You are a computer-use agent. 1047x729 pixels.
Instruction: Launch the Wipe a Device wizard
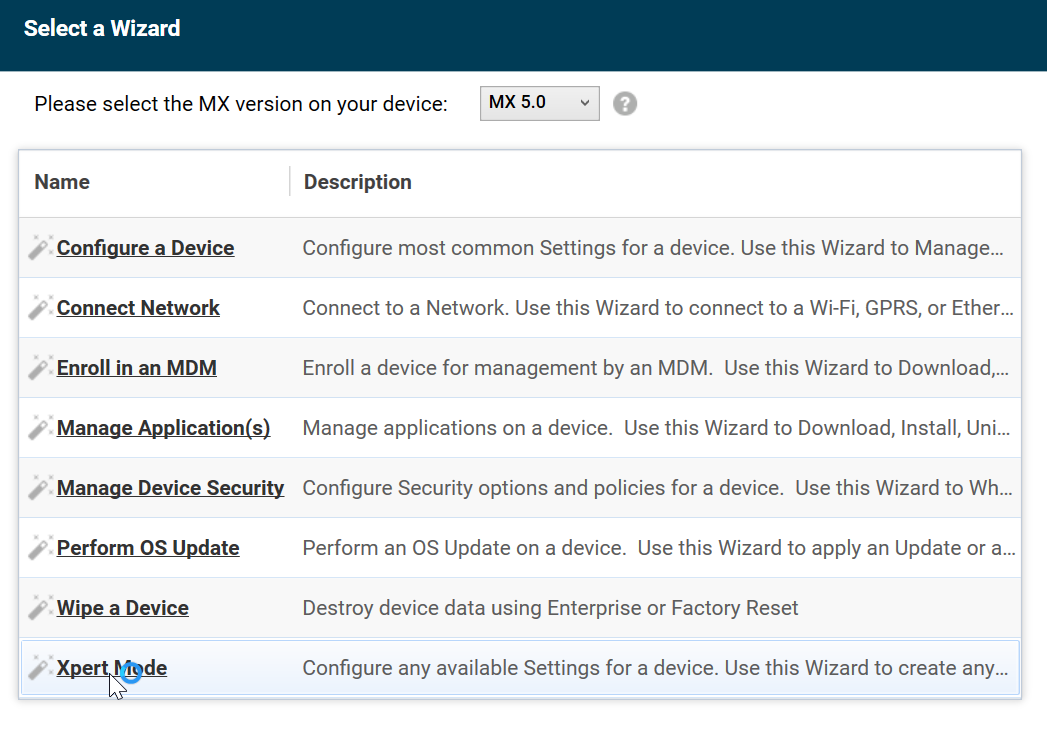pyautogui.click(x=122, y=607)
